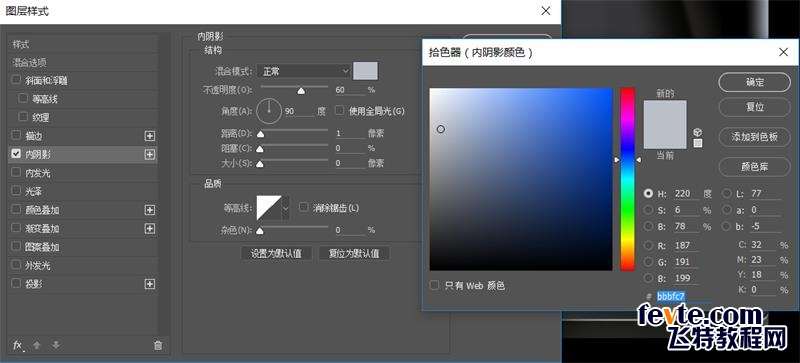This screenshot has height=363, width=800.
Task: Add another 投影 effect with plus icon
Action: click(x=149, y=284)
